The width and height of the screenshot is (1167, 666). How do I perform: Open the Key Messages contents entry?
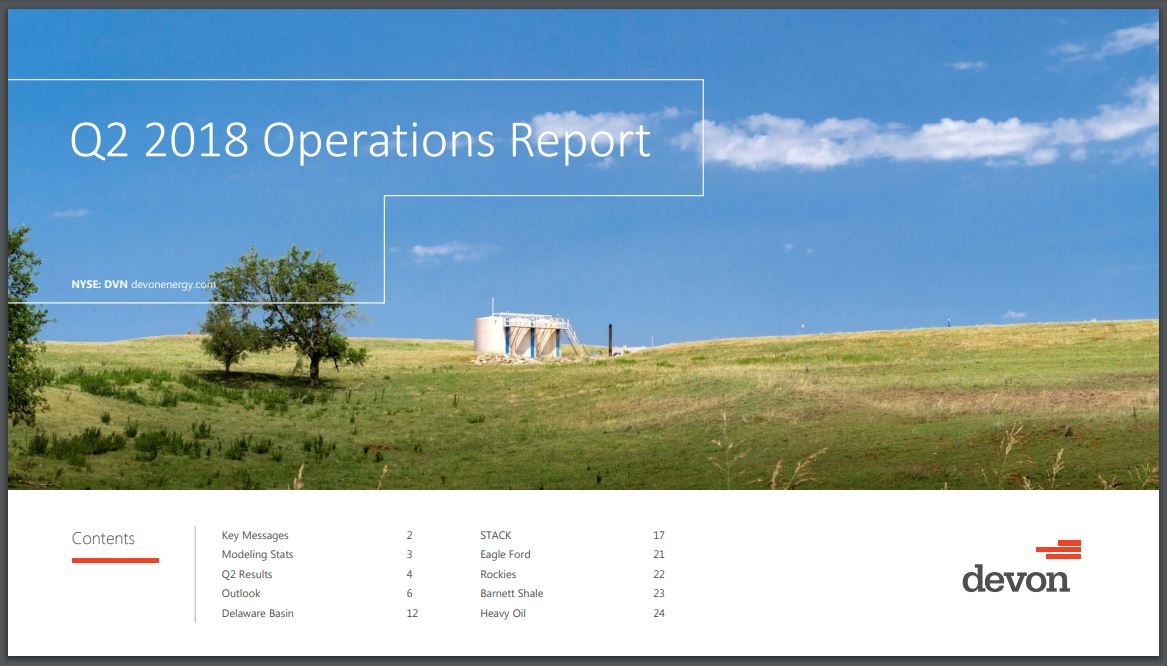pyautogui.click(x=255, y=535)
